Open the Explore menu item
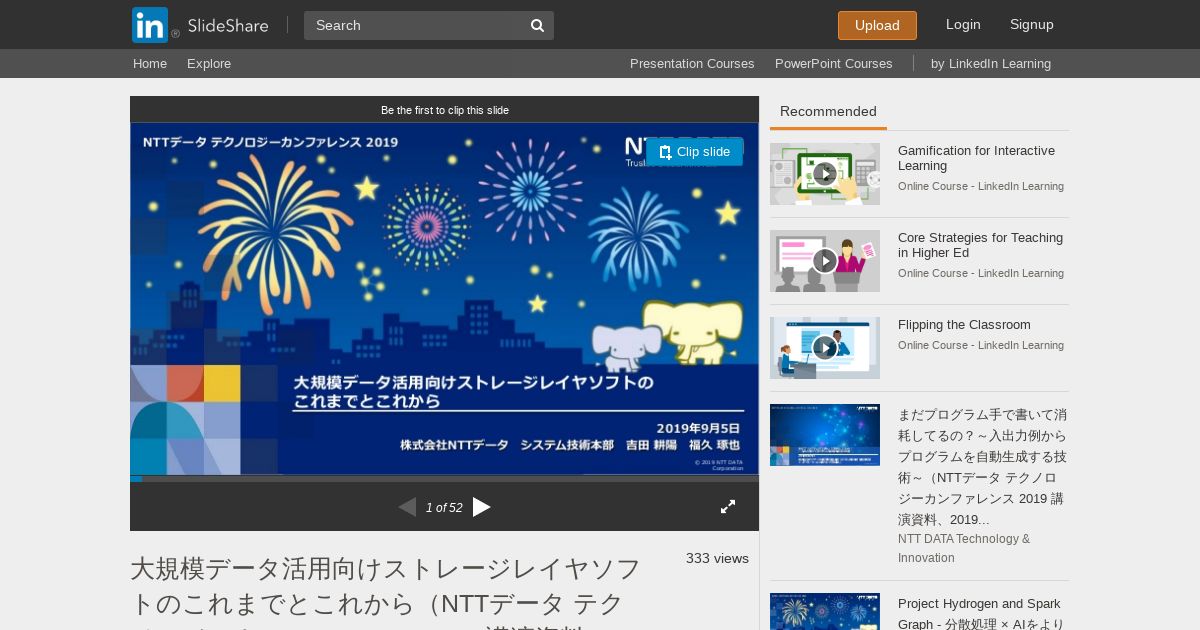 click(209, 63)
